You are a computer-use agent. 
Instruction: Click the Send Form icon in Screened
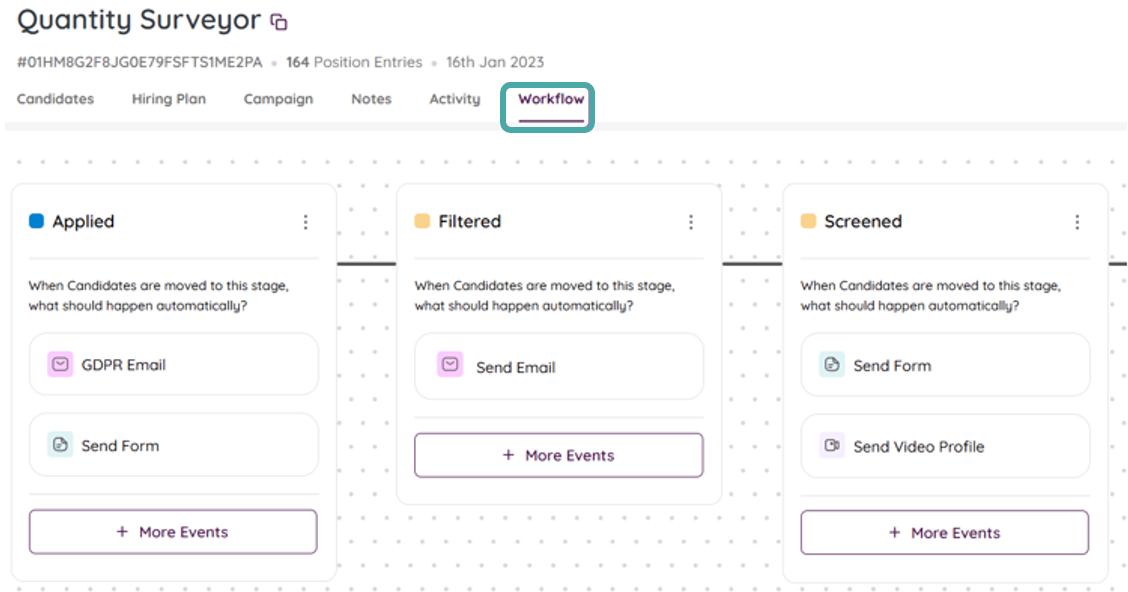tap(832, 365)
